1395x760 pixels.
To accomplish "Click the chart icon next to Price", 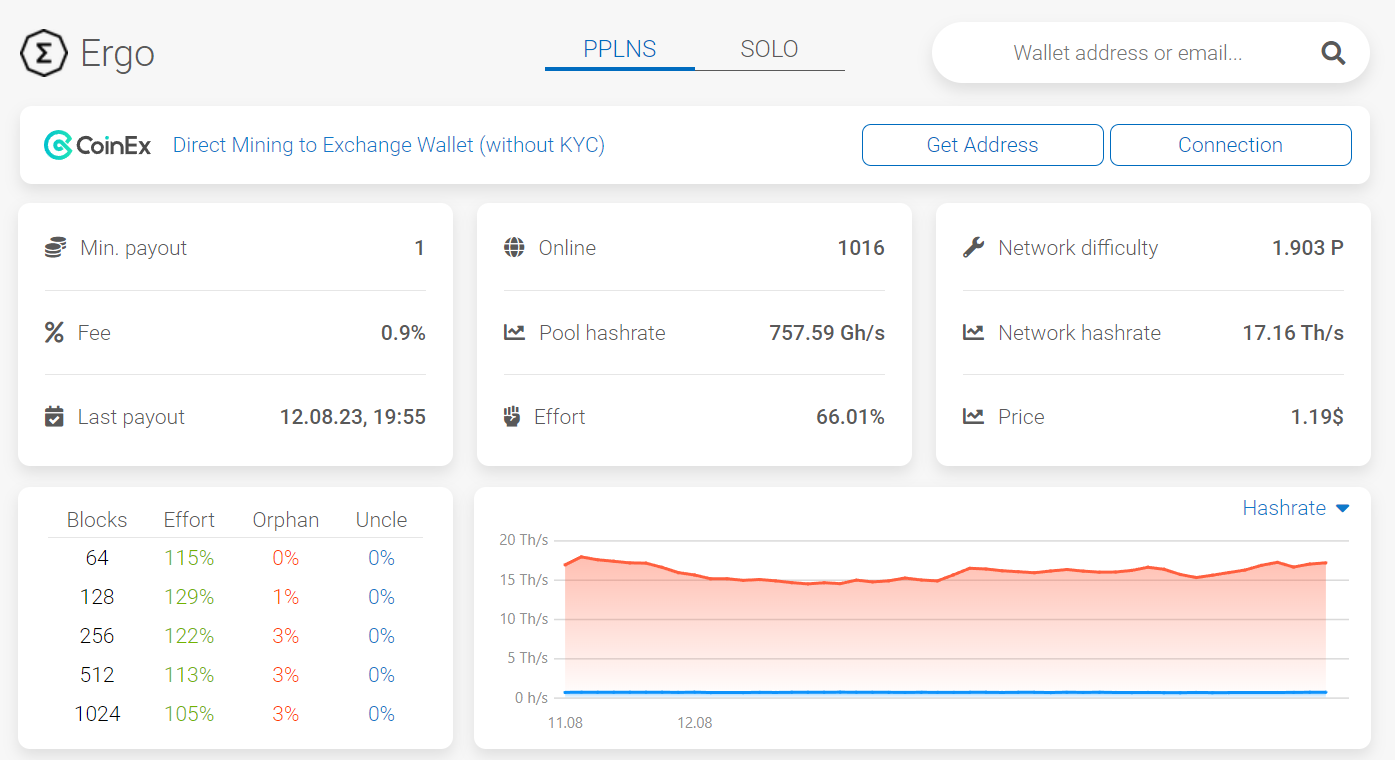I will coord(972,417).
